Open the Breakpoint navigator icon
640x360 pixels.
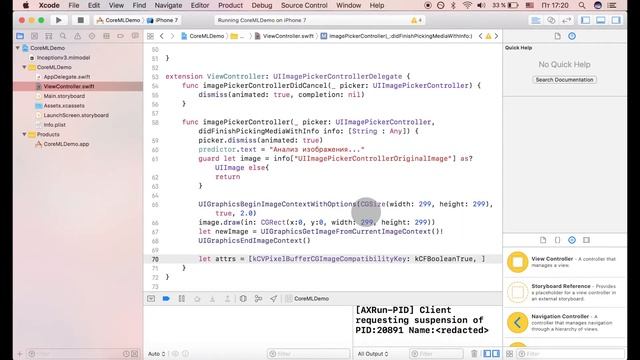pos(120,36)
